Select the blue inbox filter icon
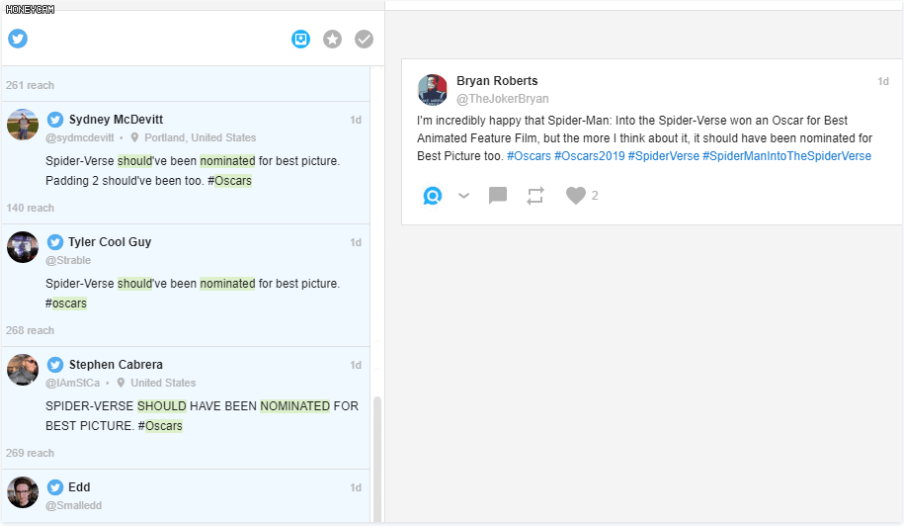Viewport: 904px width, 527px height. 300,39
